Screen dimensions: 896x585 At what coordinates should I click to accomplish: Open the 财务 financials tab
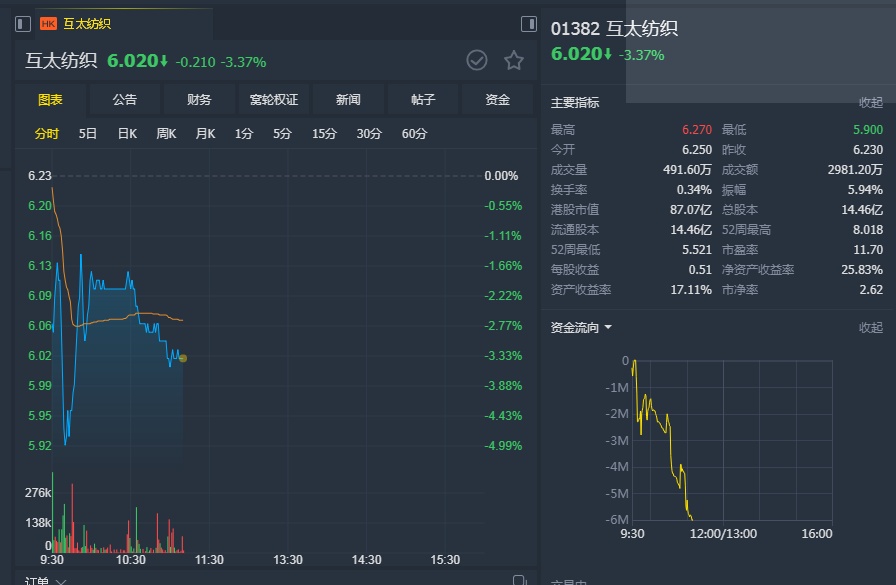[199, 100]
